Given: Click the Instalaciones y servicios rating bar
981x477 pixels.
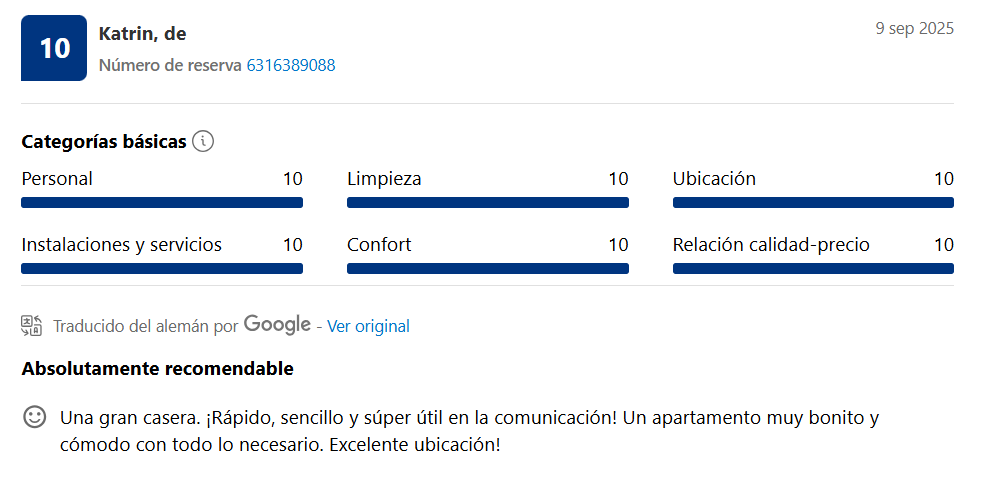Looking at the screenshot, I should click(162, 268).
